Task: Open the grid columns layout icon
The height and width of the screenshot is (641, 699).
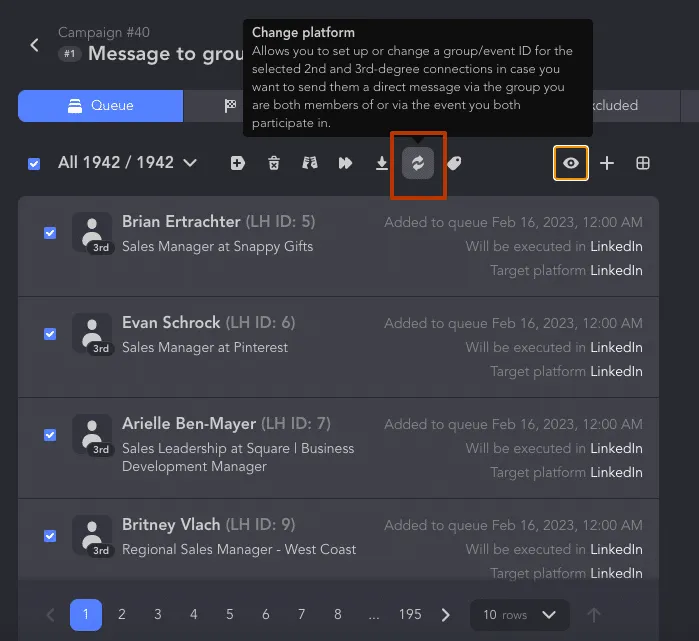Action: pos(643,163)
